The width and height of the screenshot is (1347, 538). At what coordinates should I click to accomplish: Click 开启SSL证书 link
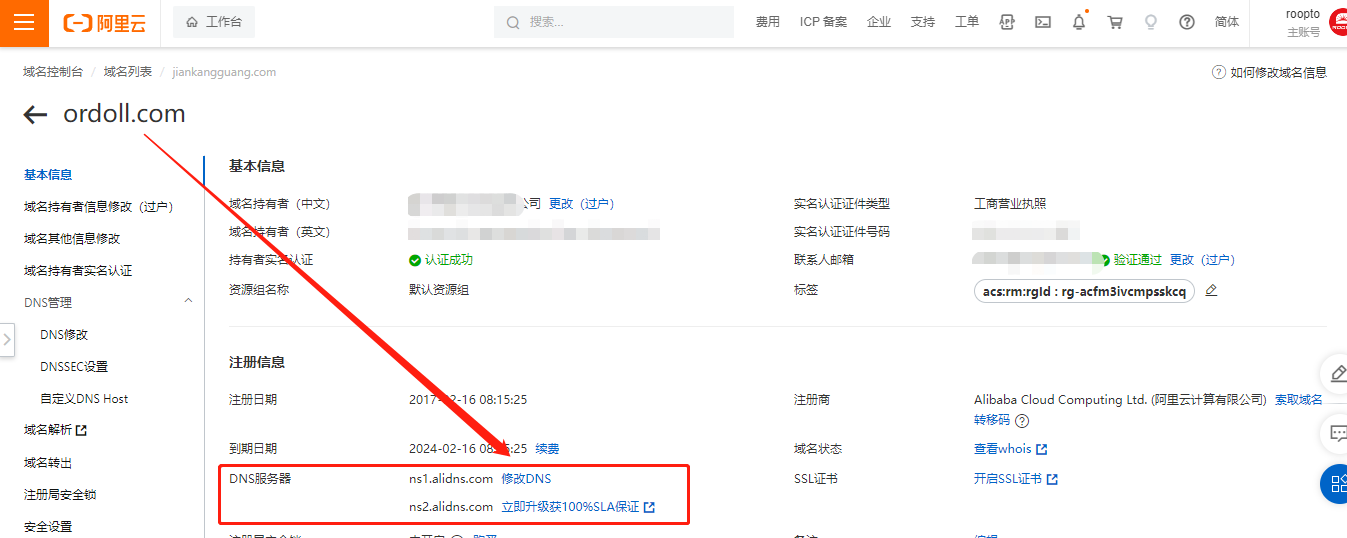tap(1015, 478)
